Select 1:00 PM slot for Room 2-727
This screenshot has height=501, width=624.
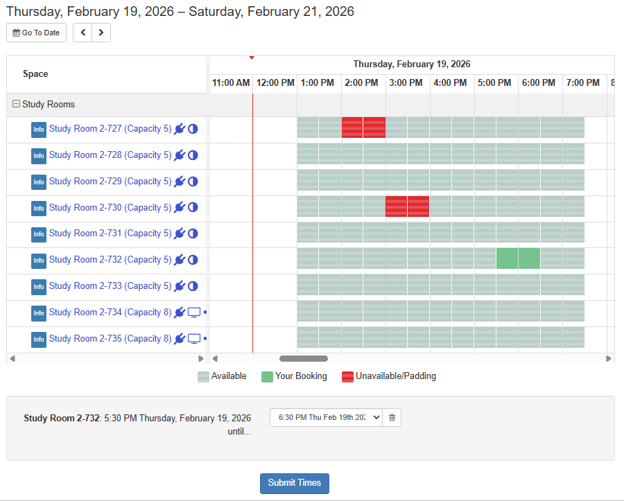pyautogui.click(x=308, y=127)
